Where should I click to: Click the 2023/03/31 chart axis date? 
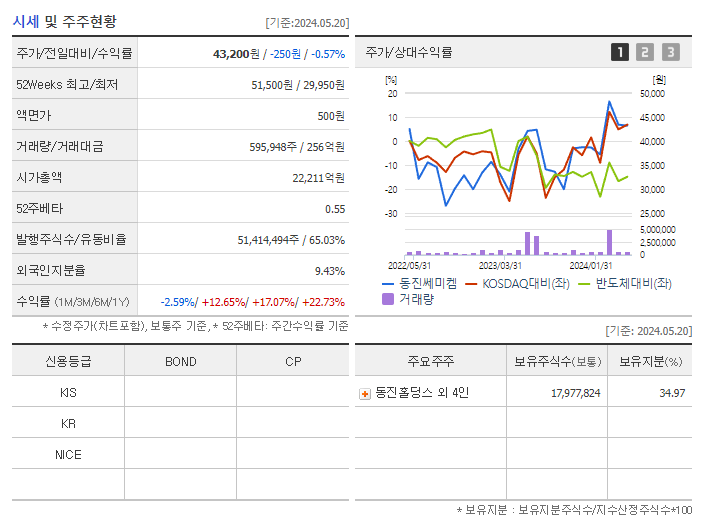tap(500, 265)
